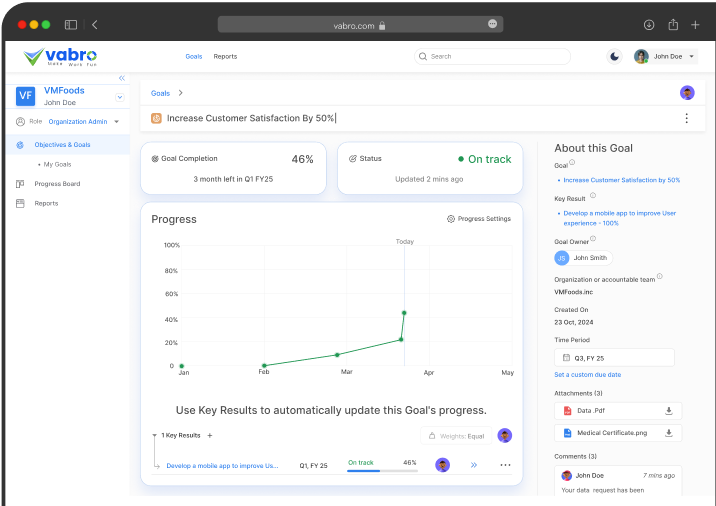Open the John Doe account dropdown
Image resolution: width=716 pixels, height=506 pixels.
tap(692, 56)
